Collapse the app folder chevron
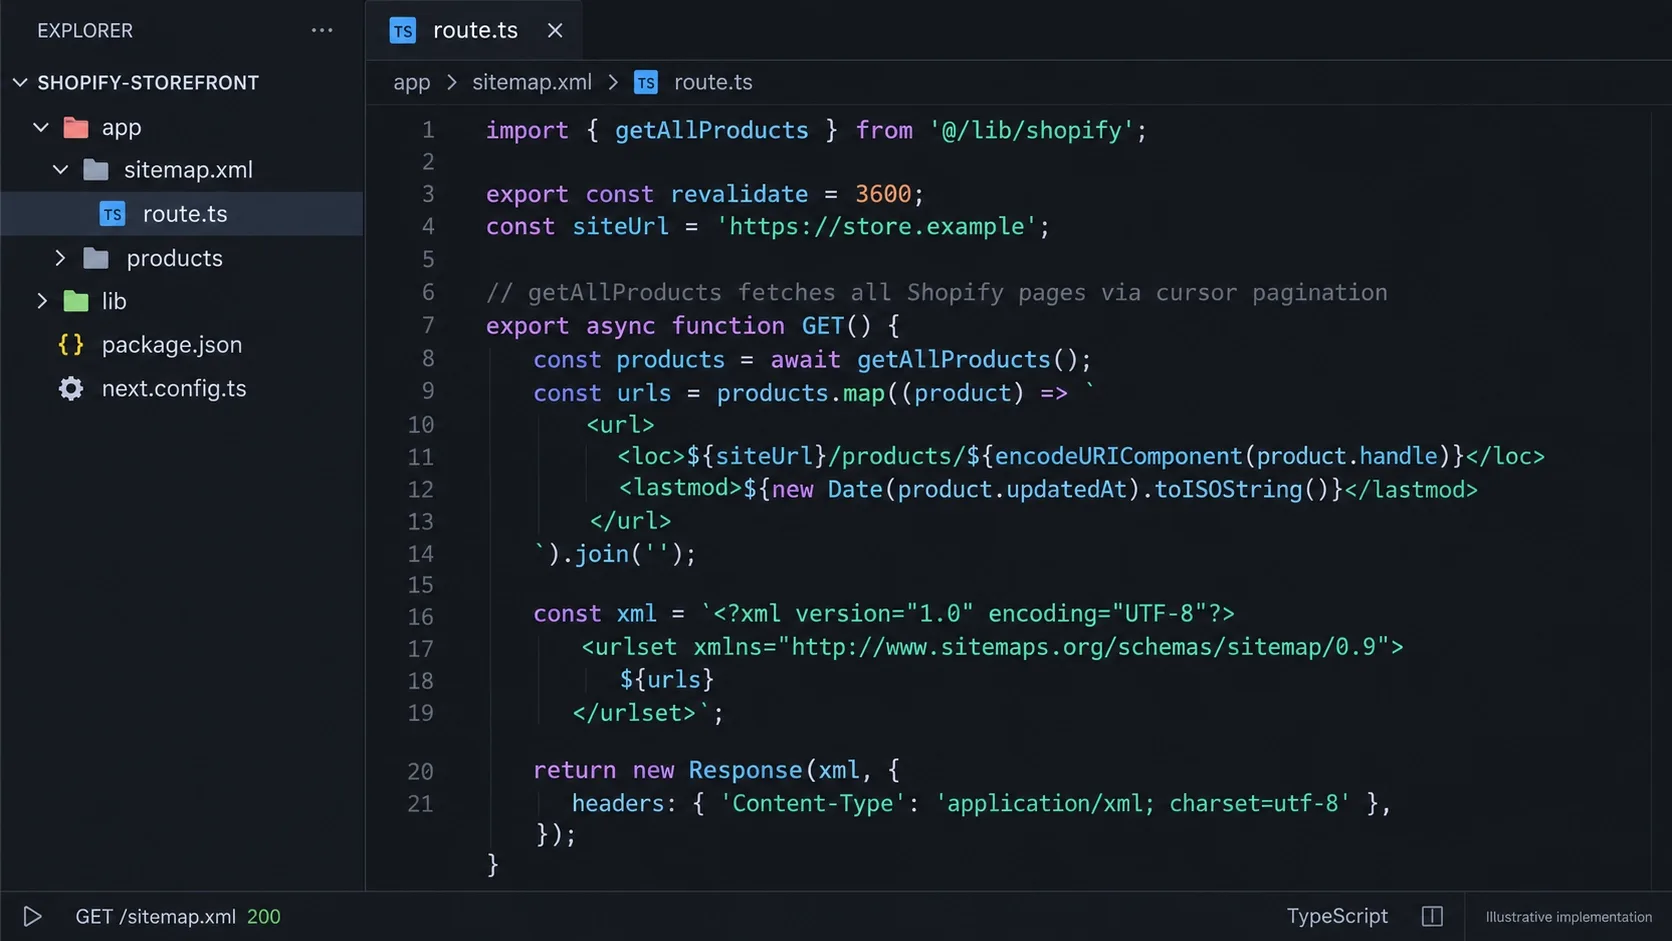 tap(41, 127)
